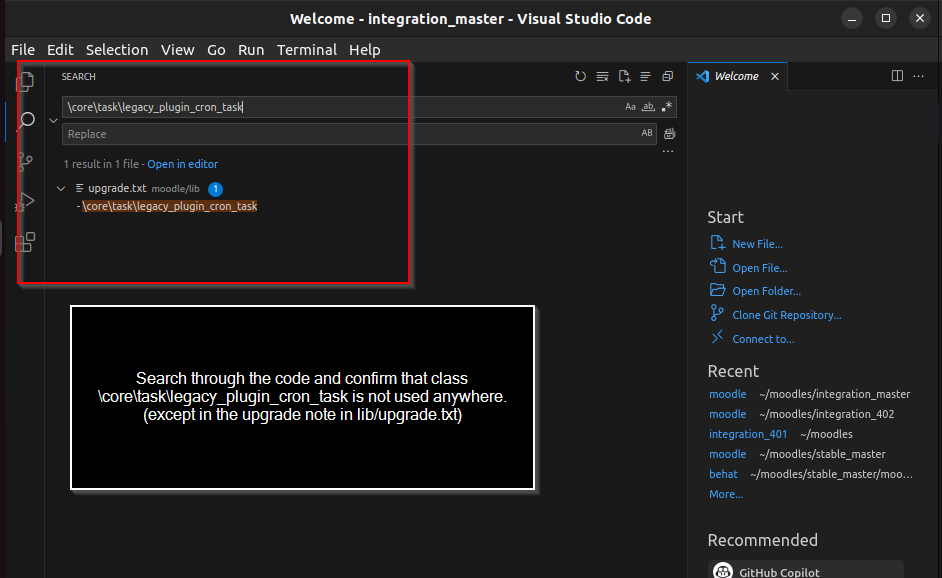Open recent moodle in integration_master
The height and width of the screenshot is (578, 942).
728,394
